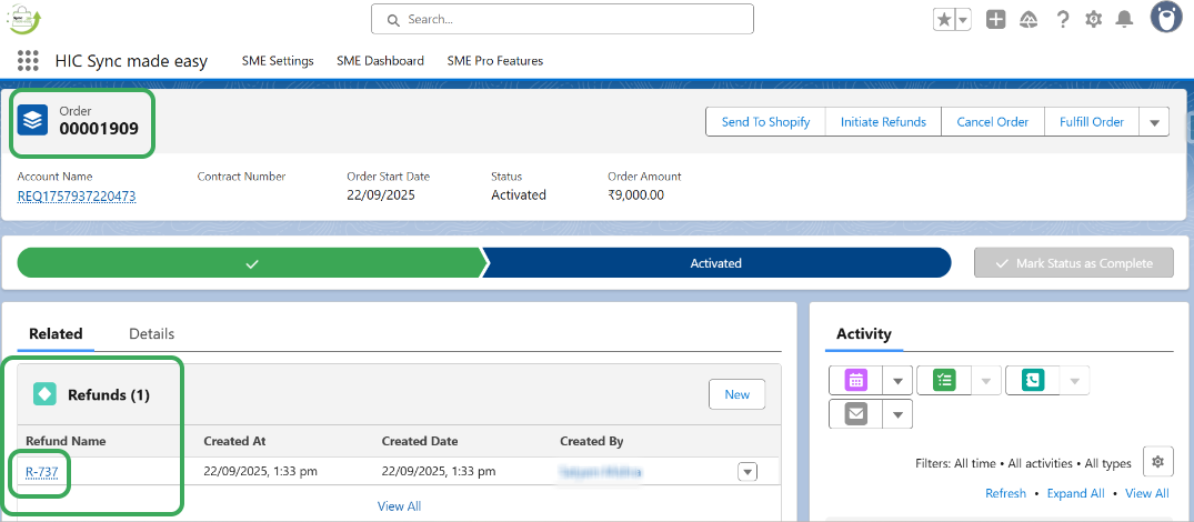
Task: Select the Activity tab
Action: coord(864,333)
